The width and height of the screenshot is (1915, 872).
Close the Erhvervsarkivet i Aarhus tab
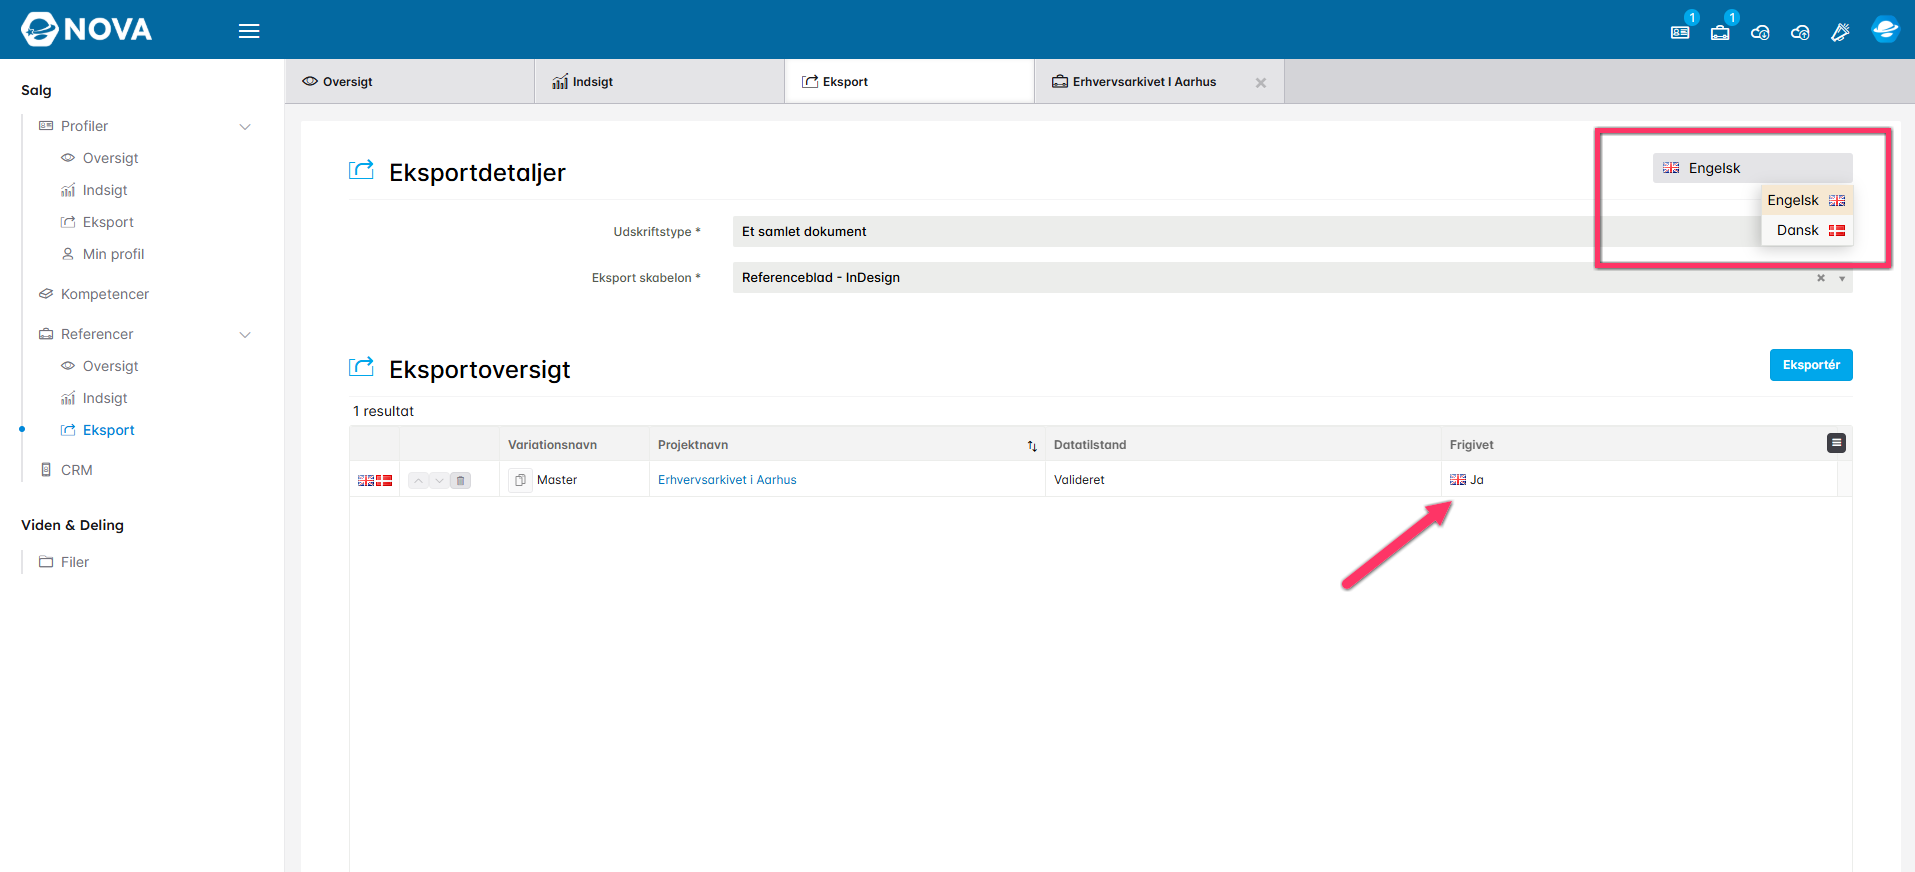(1261, 83)
